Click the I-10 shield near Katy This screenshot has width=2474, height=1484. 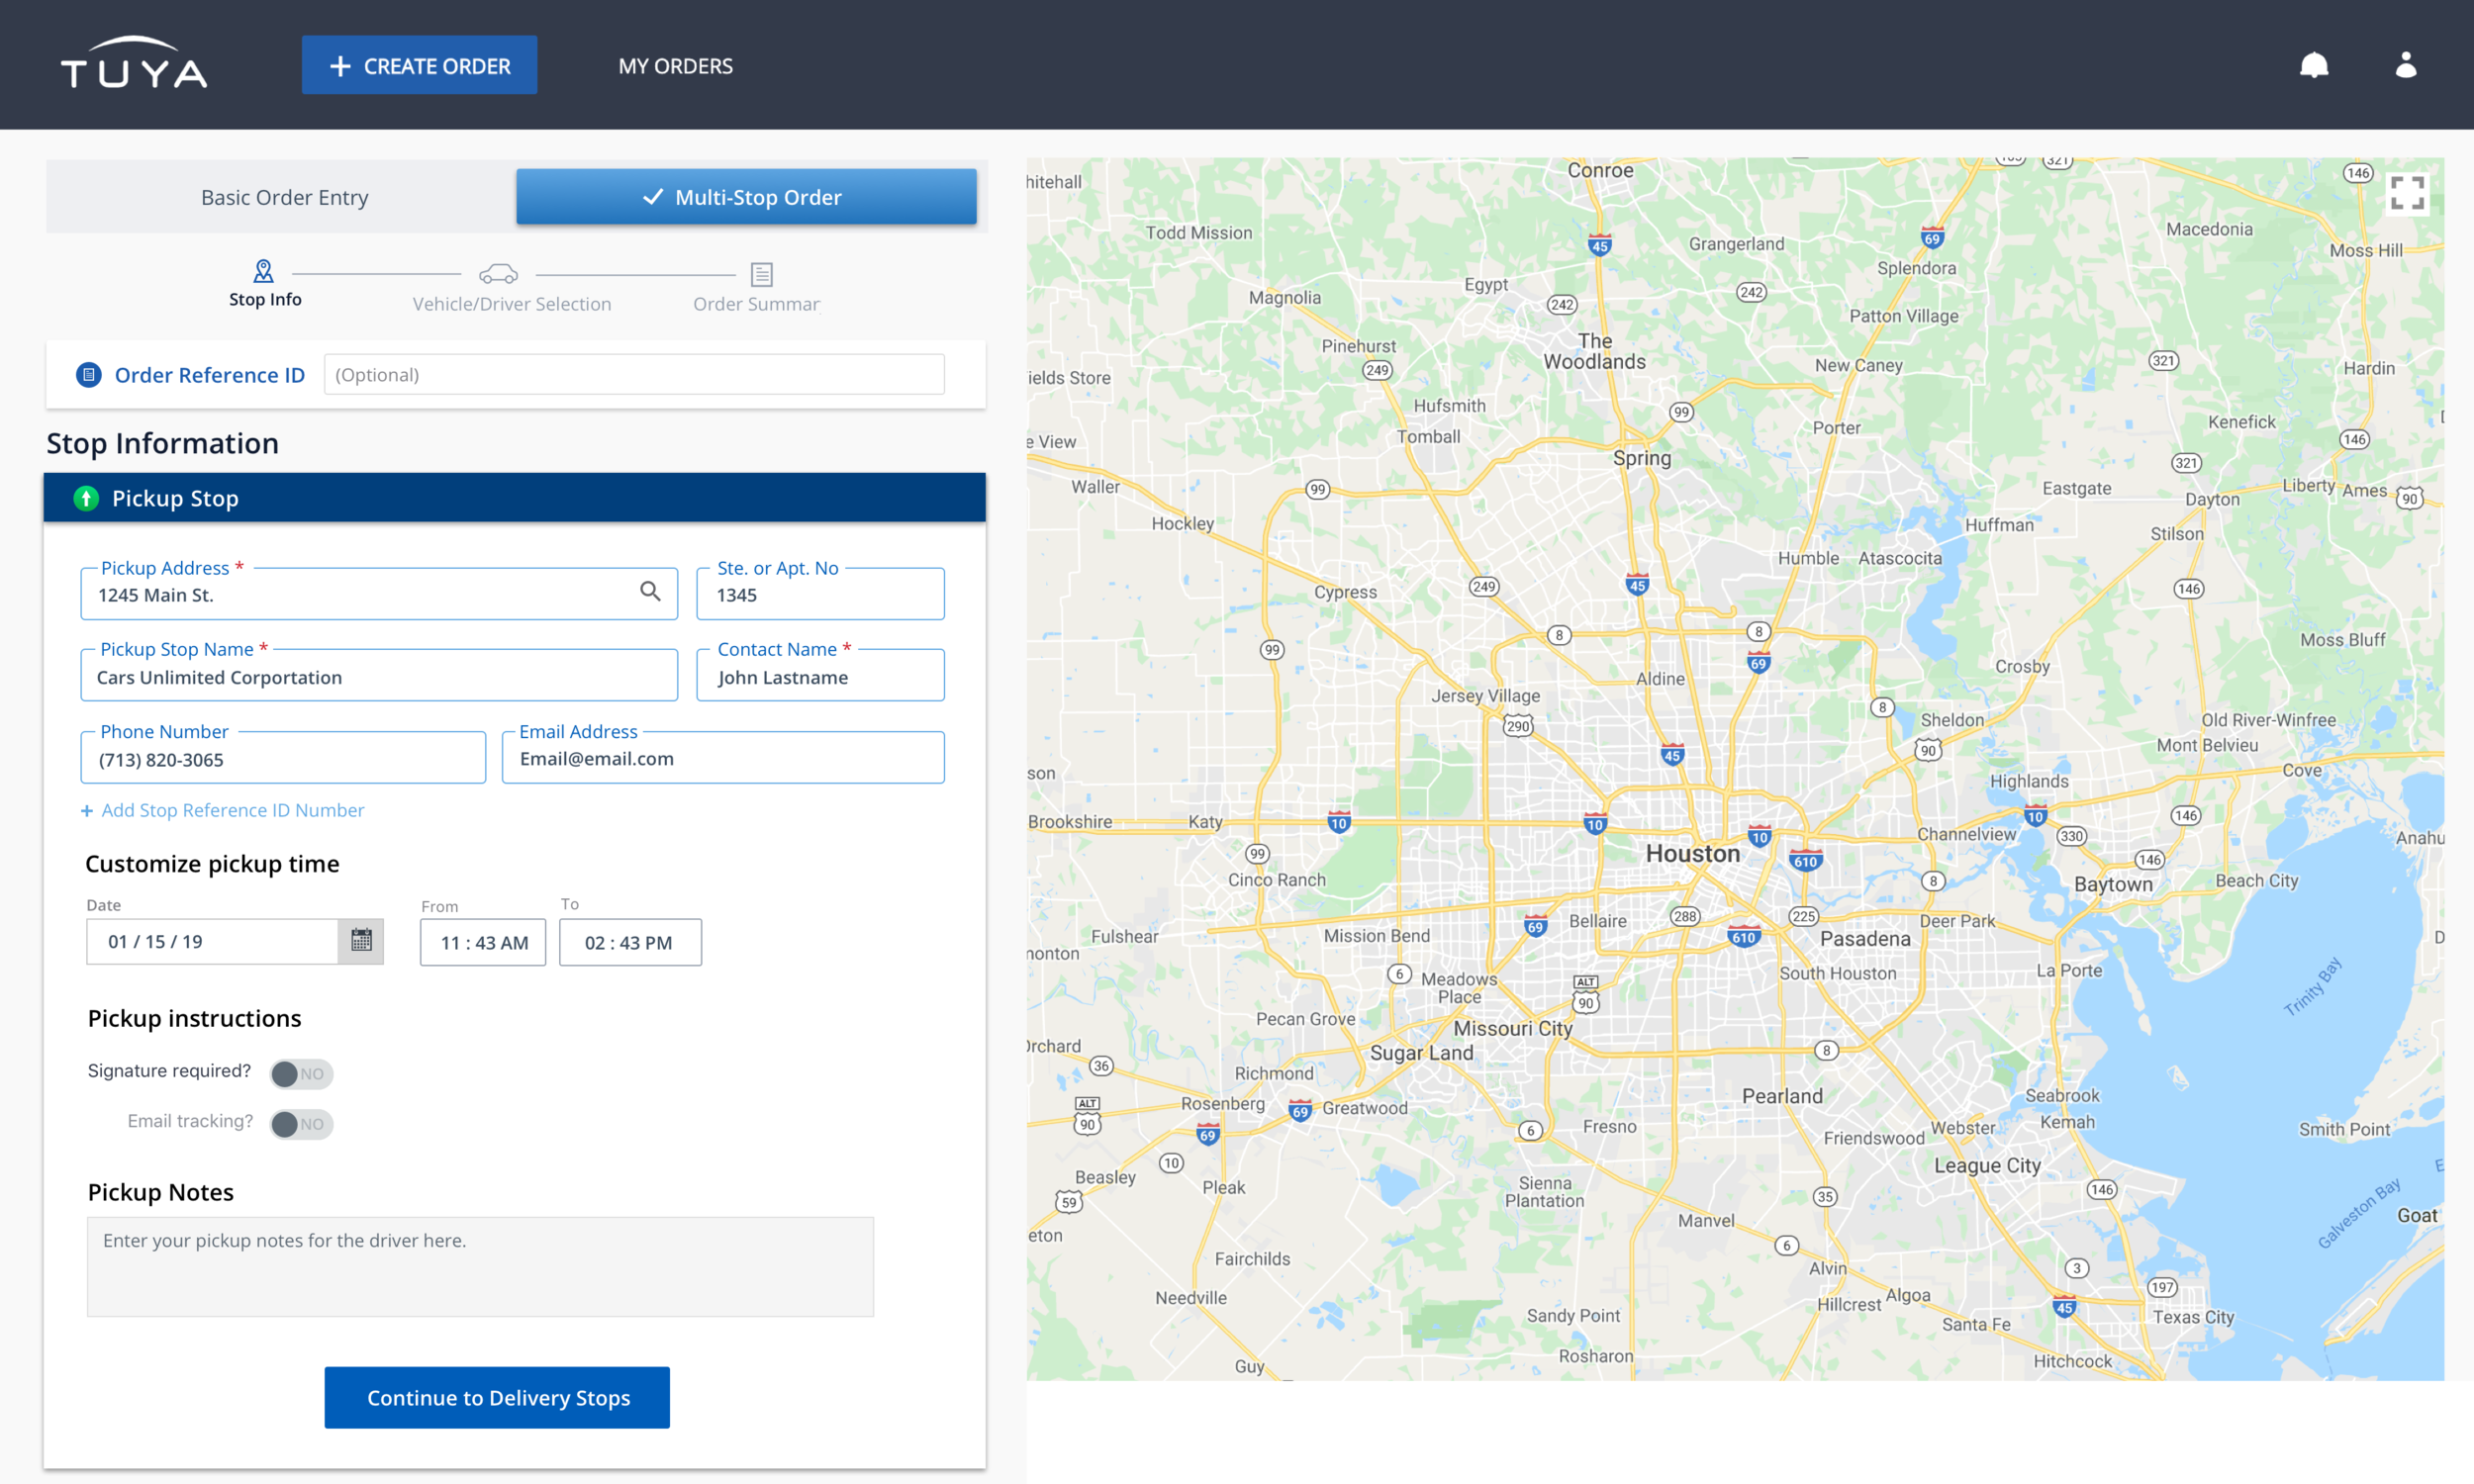1339,822
